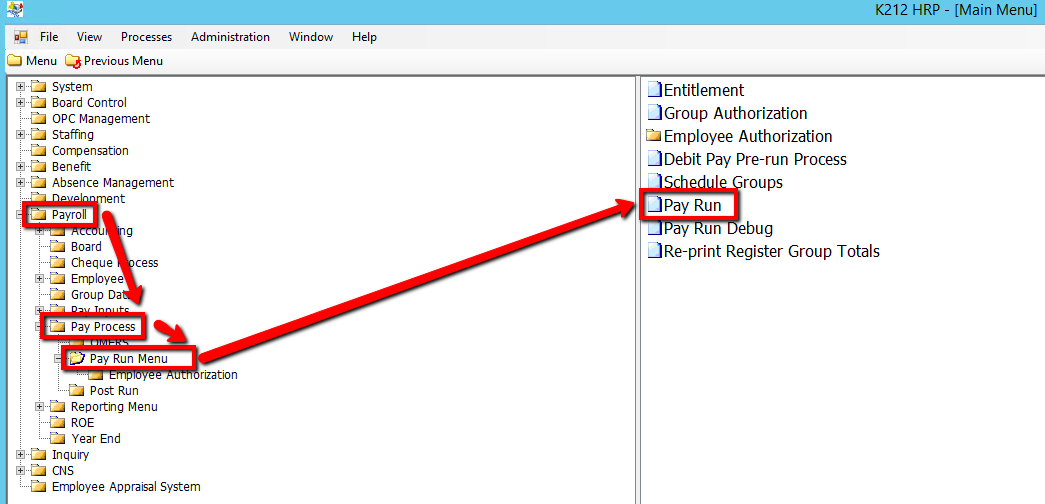
Task: Click the Menu toolbar button
Action: pyautogui.click(x=32, y=61)
